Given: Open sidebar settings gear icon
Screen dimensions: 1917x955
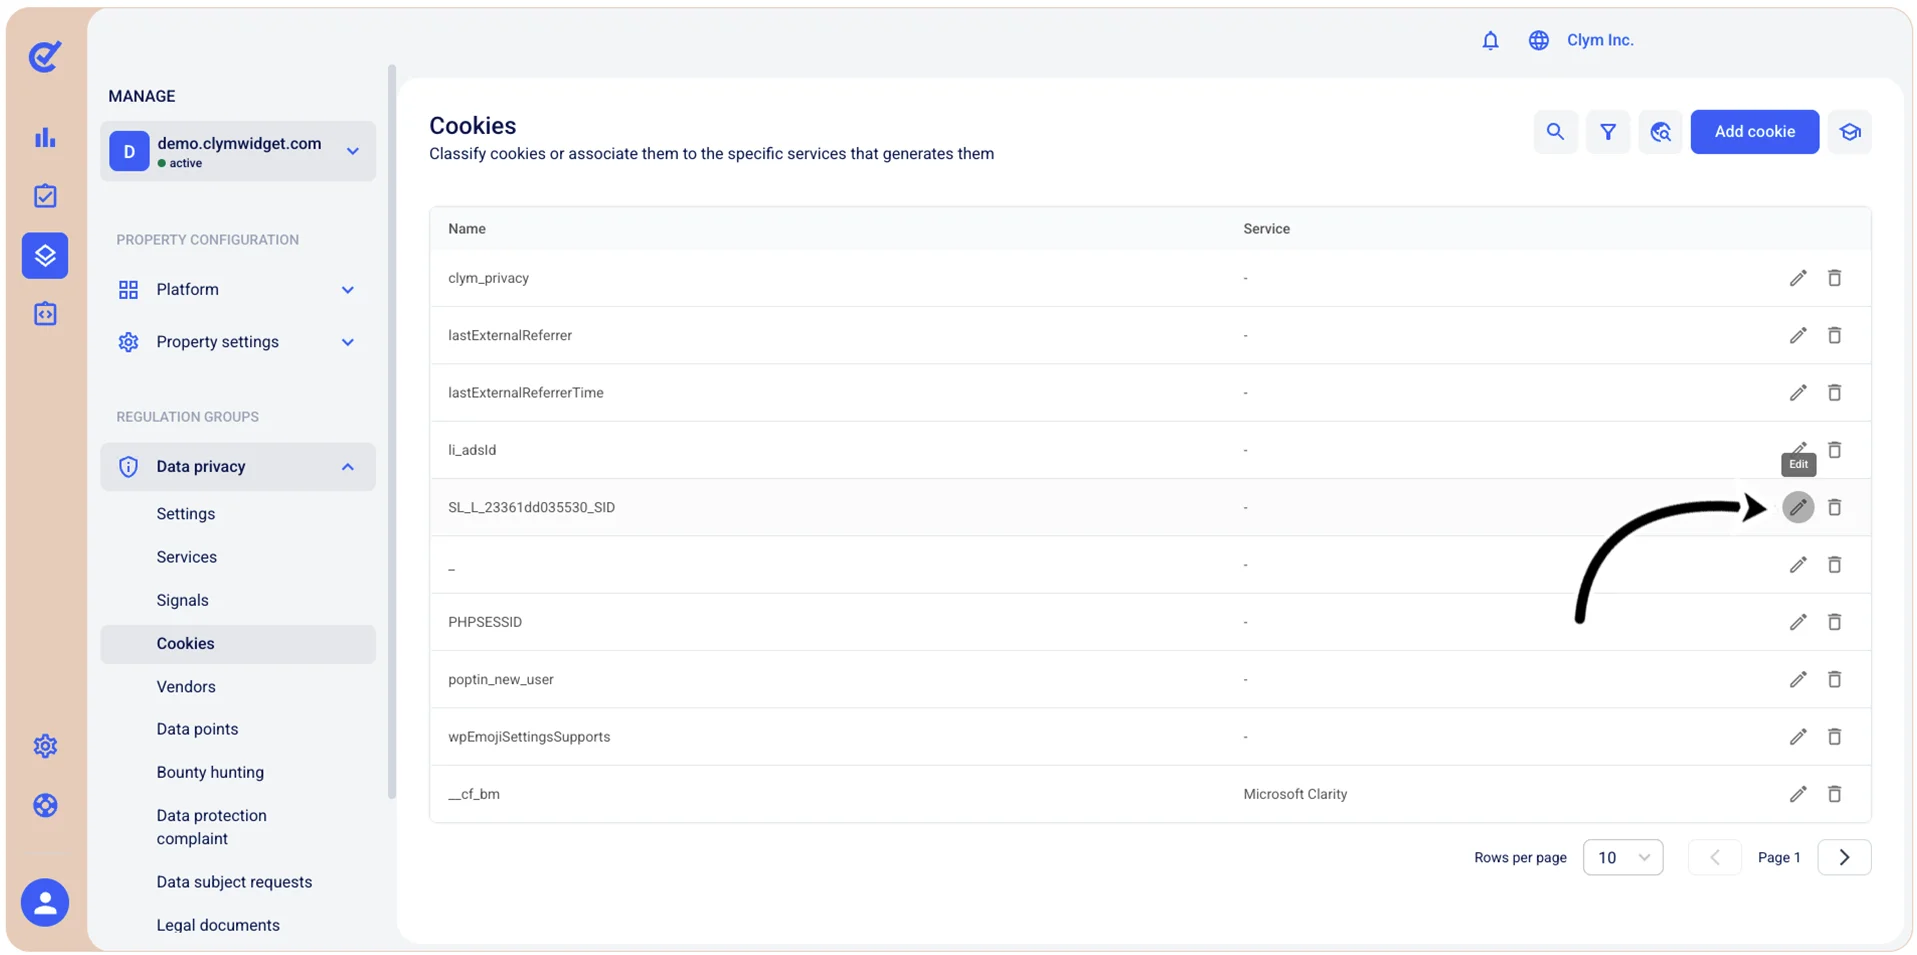Looking at the screenshot, I should point(45,746).
